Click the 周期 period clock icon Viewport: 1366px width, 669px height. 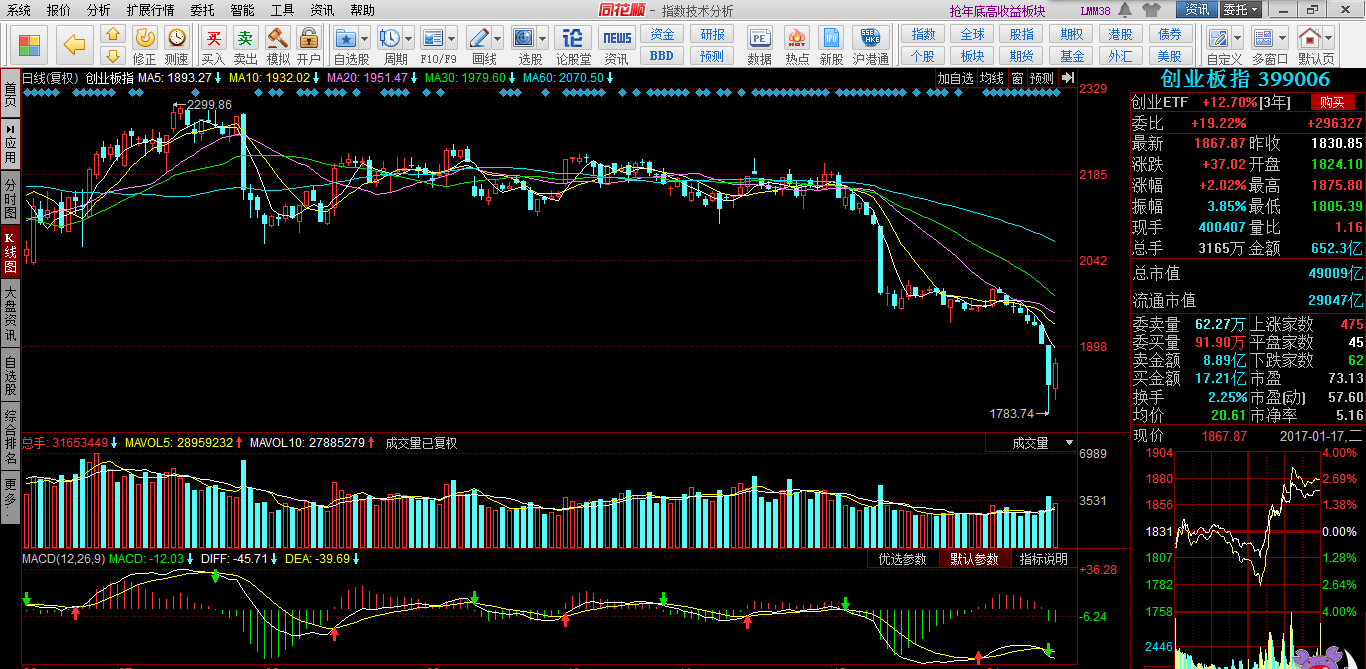[x=390, y=39]
